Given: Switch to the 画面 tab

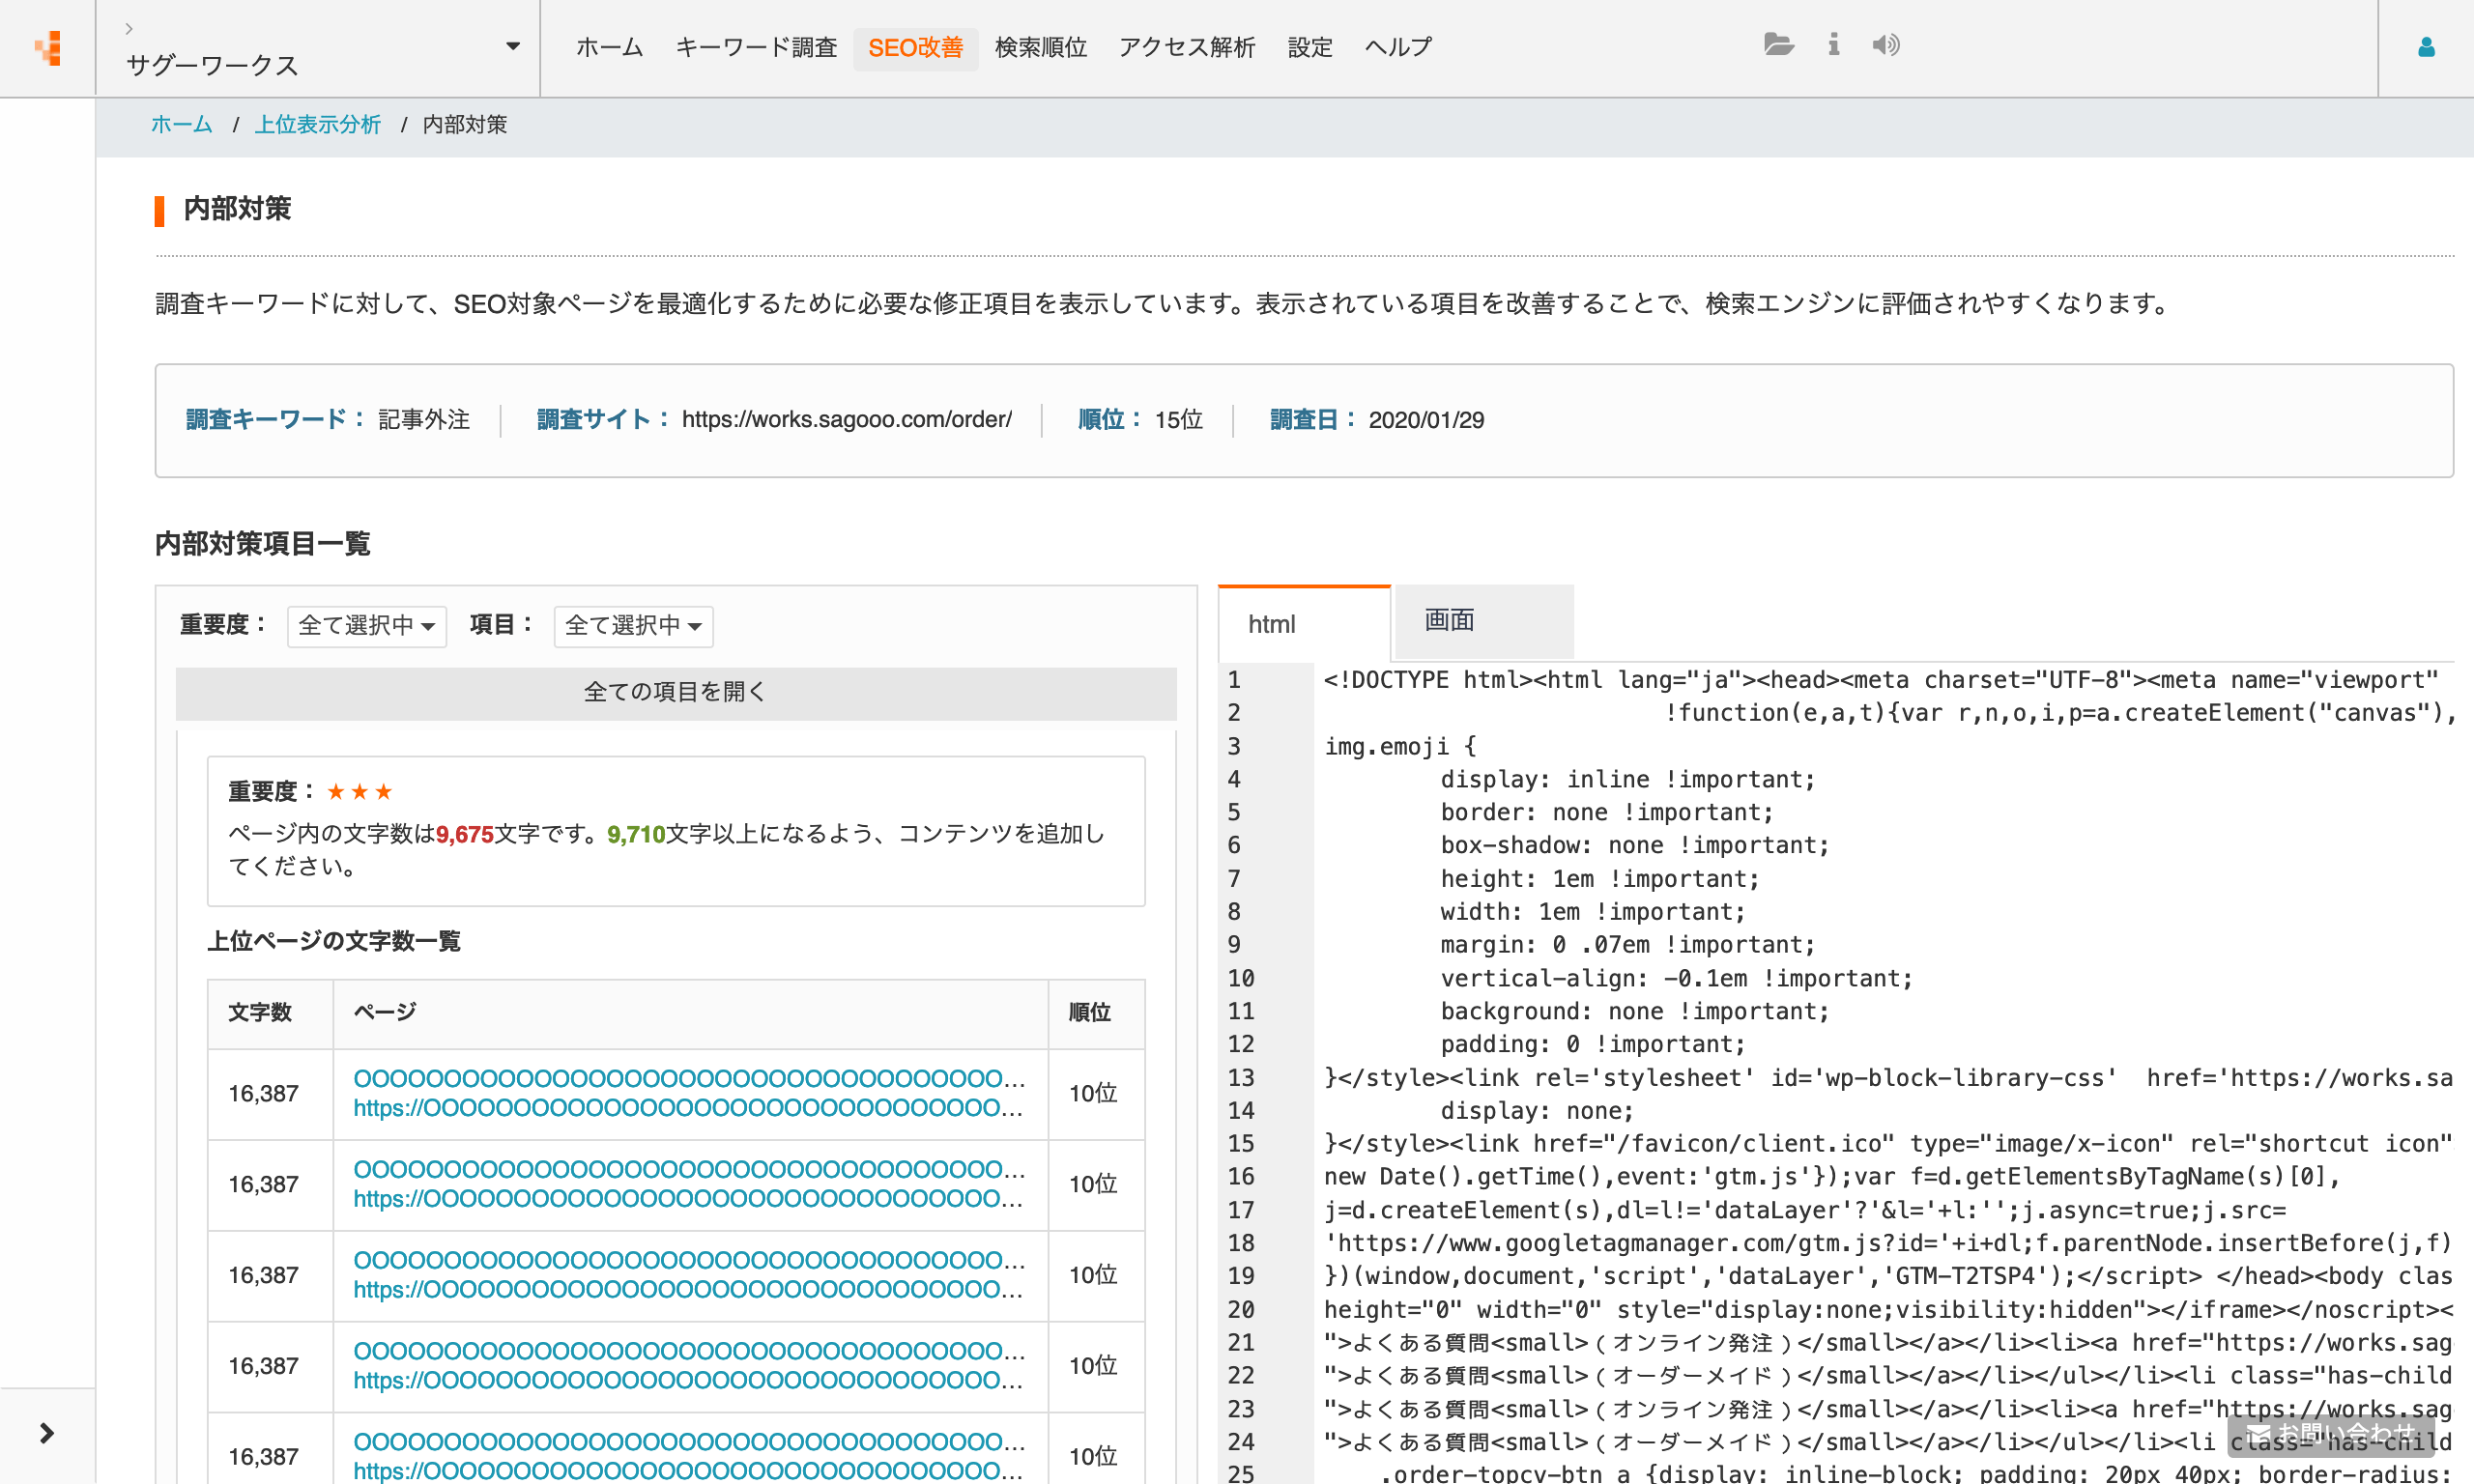Looking at the screenshot, I should (1483, 621).
